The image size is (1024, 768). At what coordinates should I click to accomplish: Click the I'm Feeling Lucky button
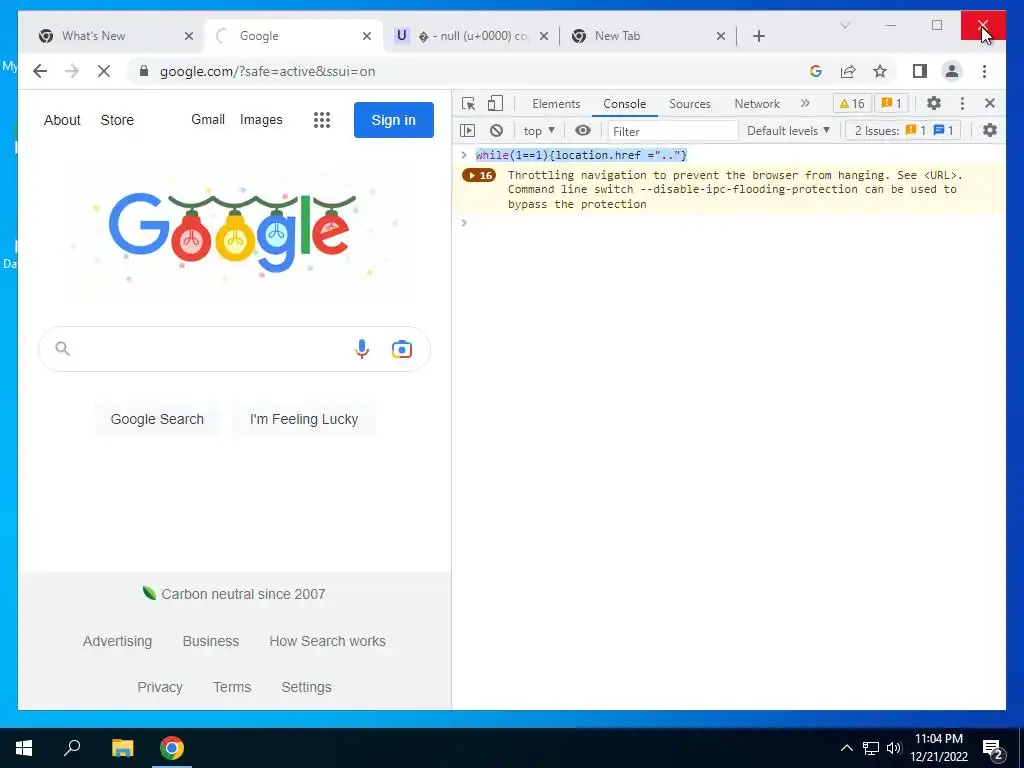[x=304, y=419]
